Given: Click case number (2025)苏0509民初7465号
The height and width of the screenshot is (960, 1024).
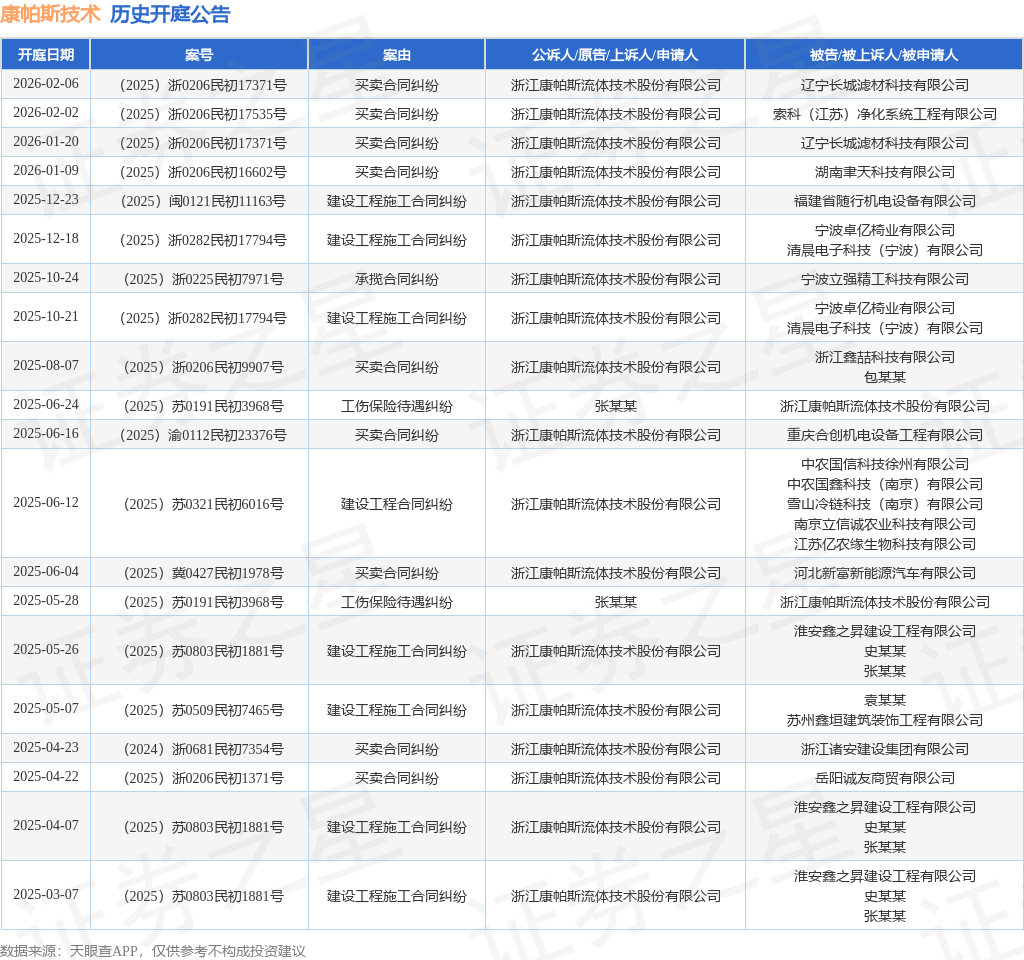Looking at the screenshot, I should click(203, 711).
